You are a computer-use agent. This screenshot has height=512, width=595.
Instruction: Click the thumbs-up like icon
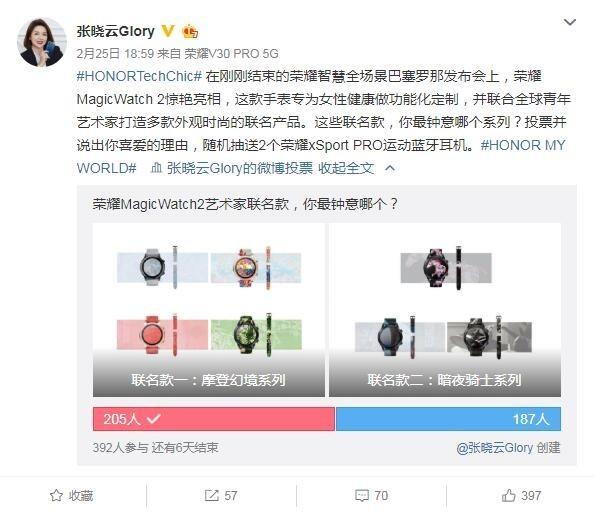(508, 495)
